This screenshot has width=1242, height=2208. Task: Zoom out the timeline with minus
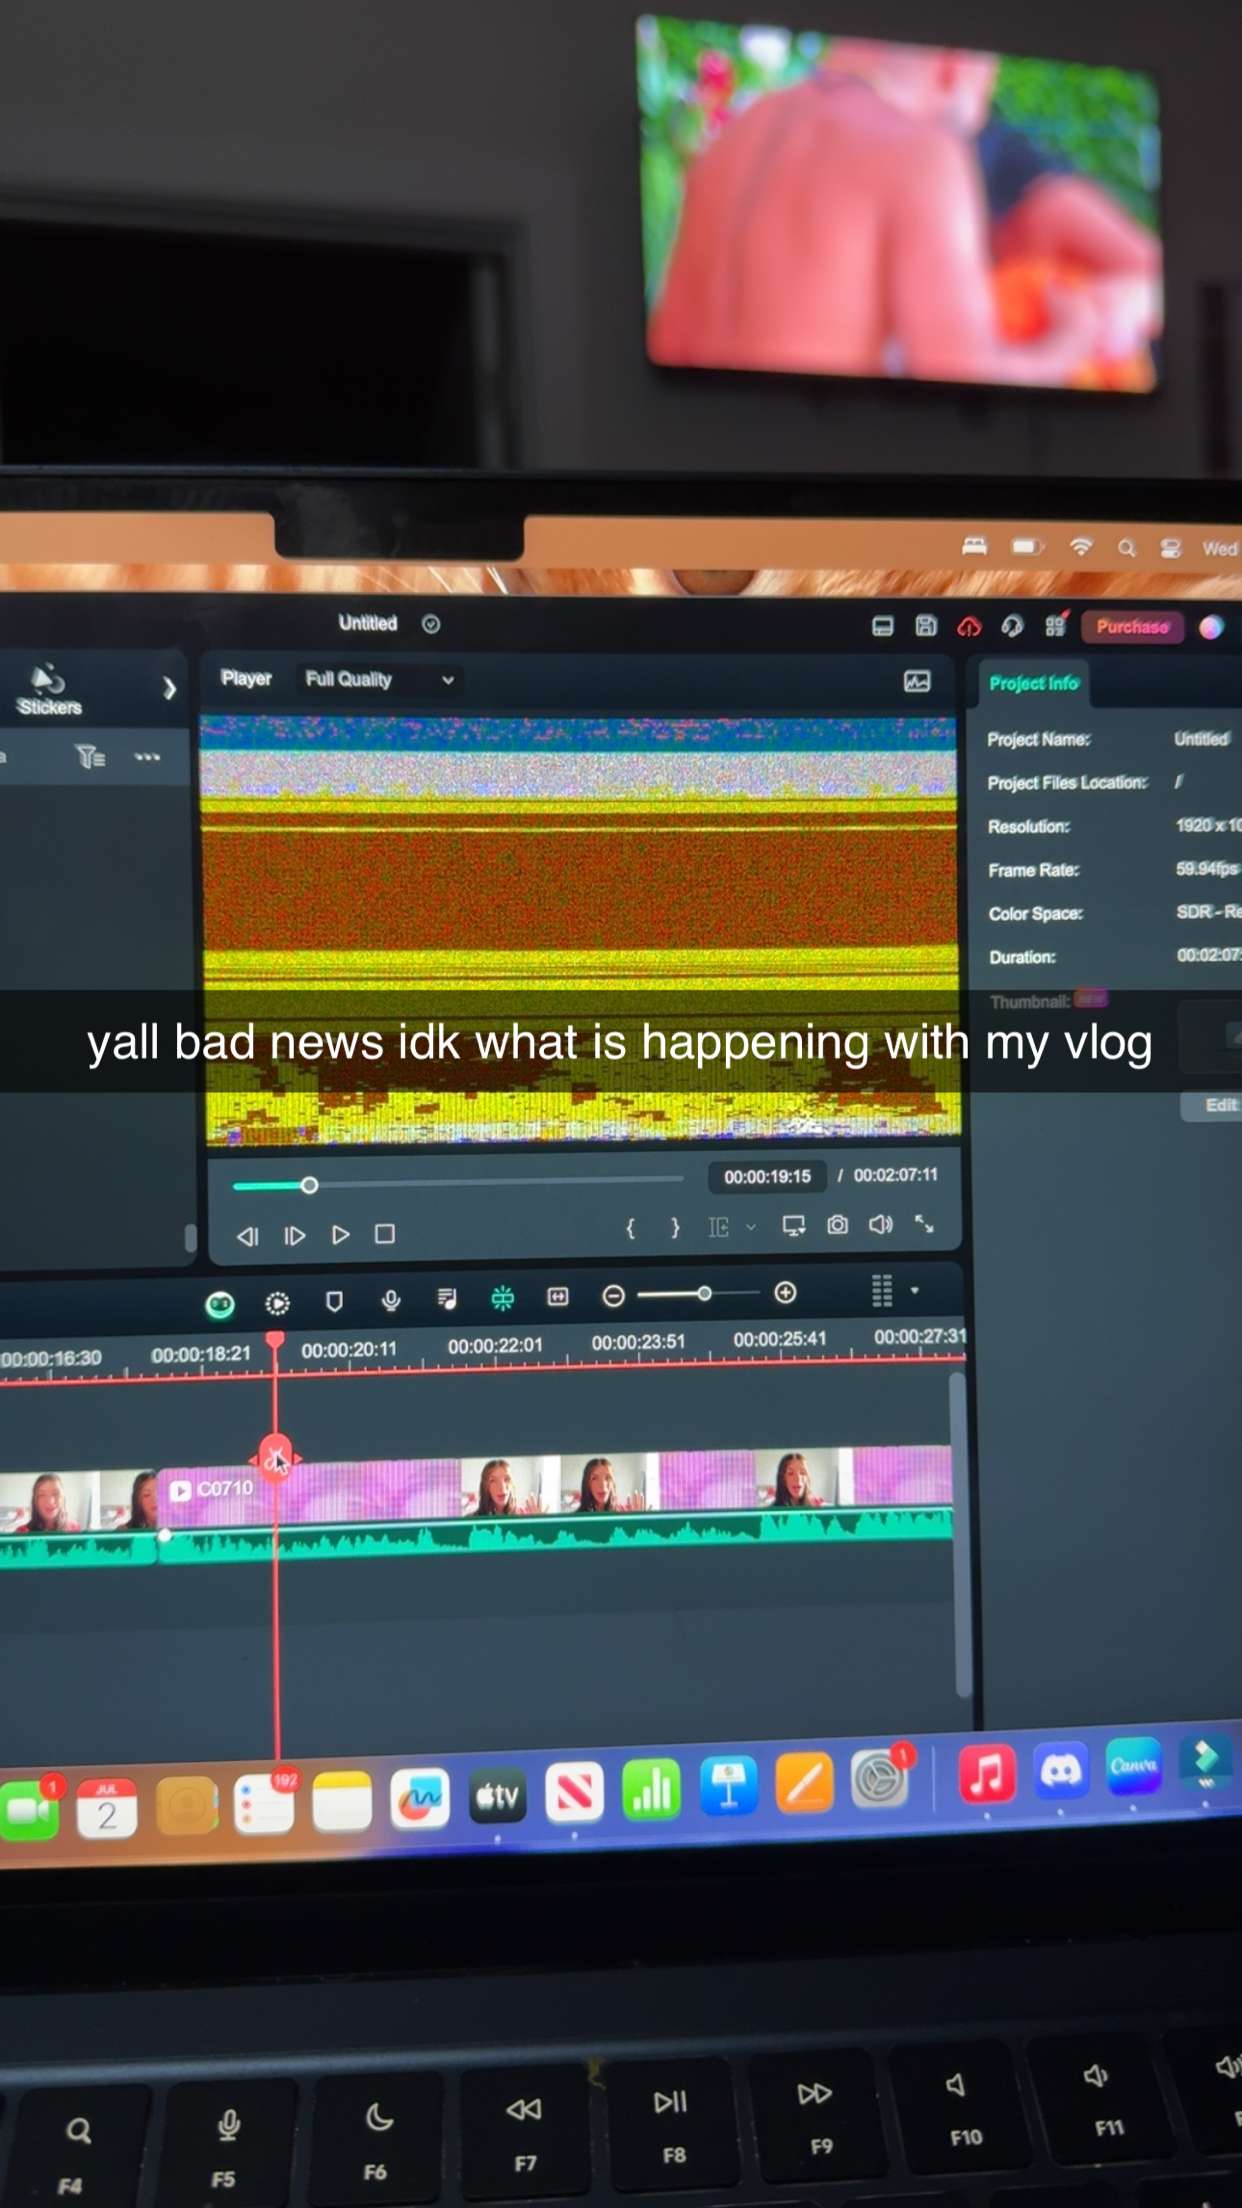tap(614, 1296)
